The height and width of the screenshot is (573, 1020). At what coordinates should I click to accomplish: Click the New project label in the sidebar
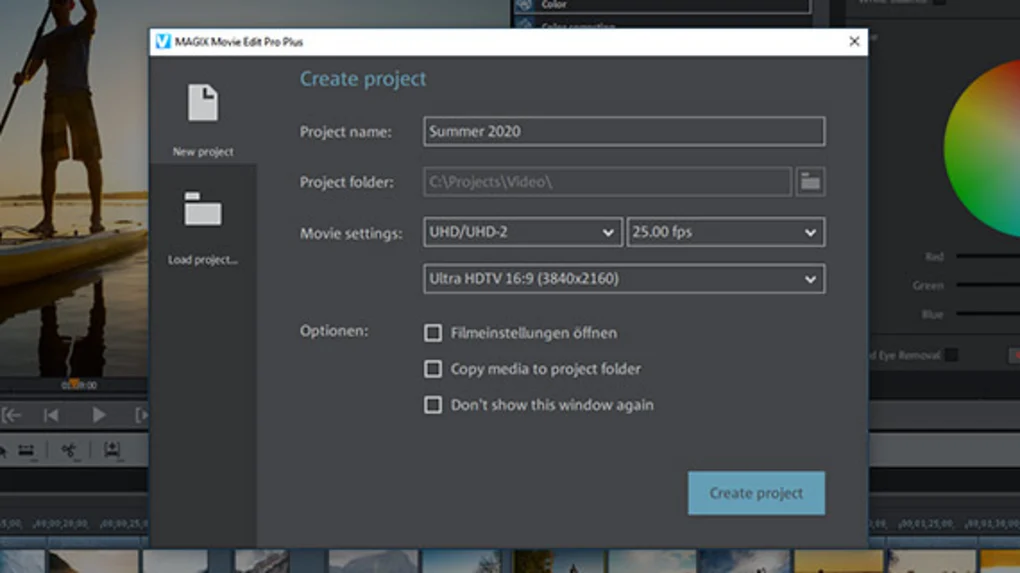(203, 152)
